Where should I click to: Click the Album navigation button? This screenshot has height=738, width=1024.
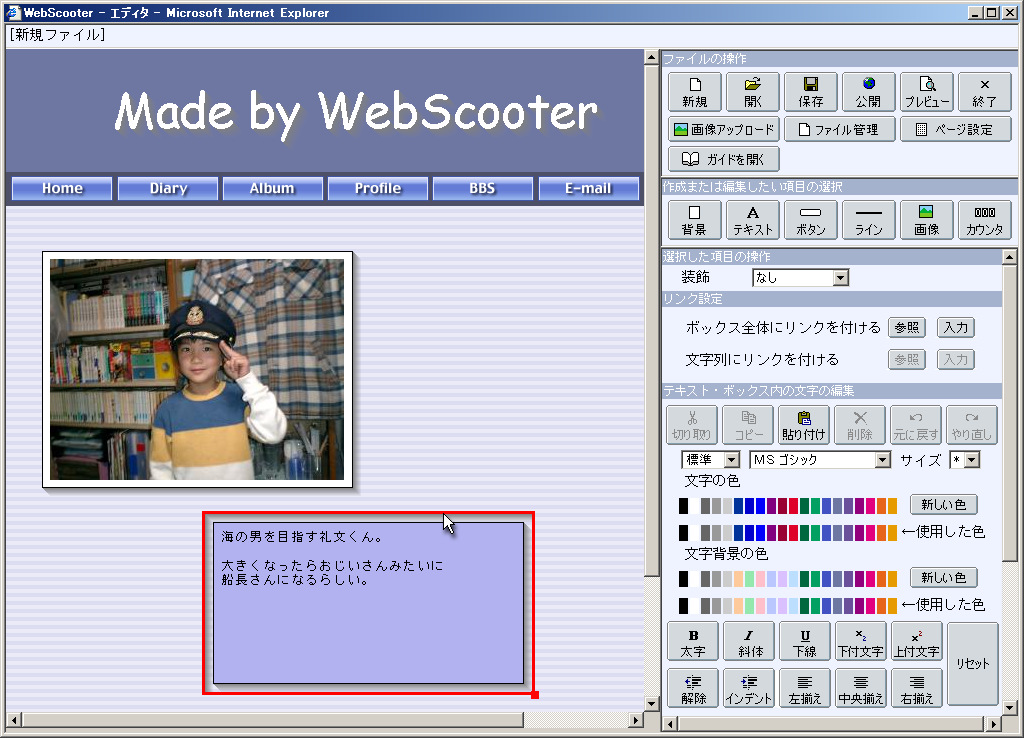pos(273,188)
